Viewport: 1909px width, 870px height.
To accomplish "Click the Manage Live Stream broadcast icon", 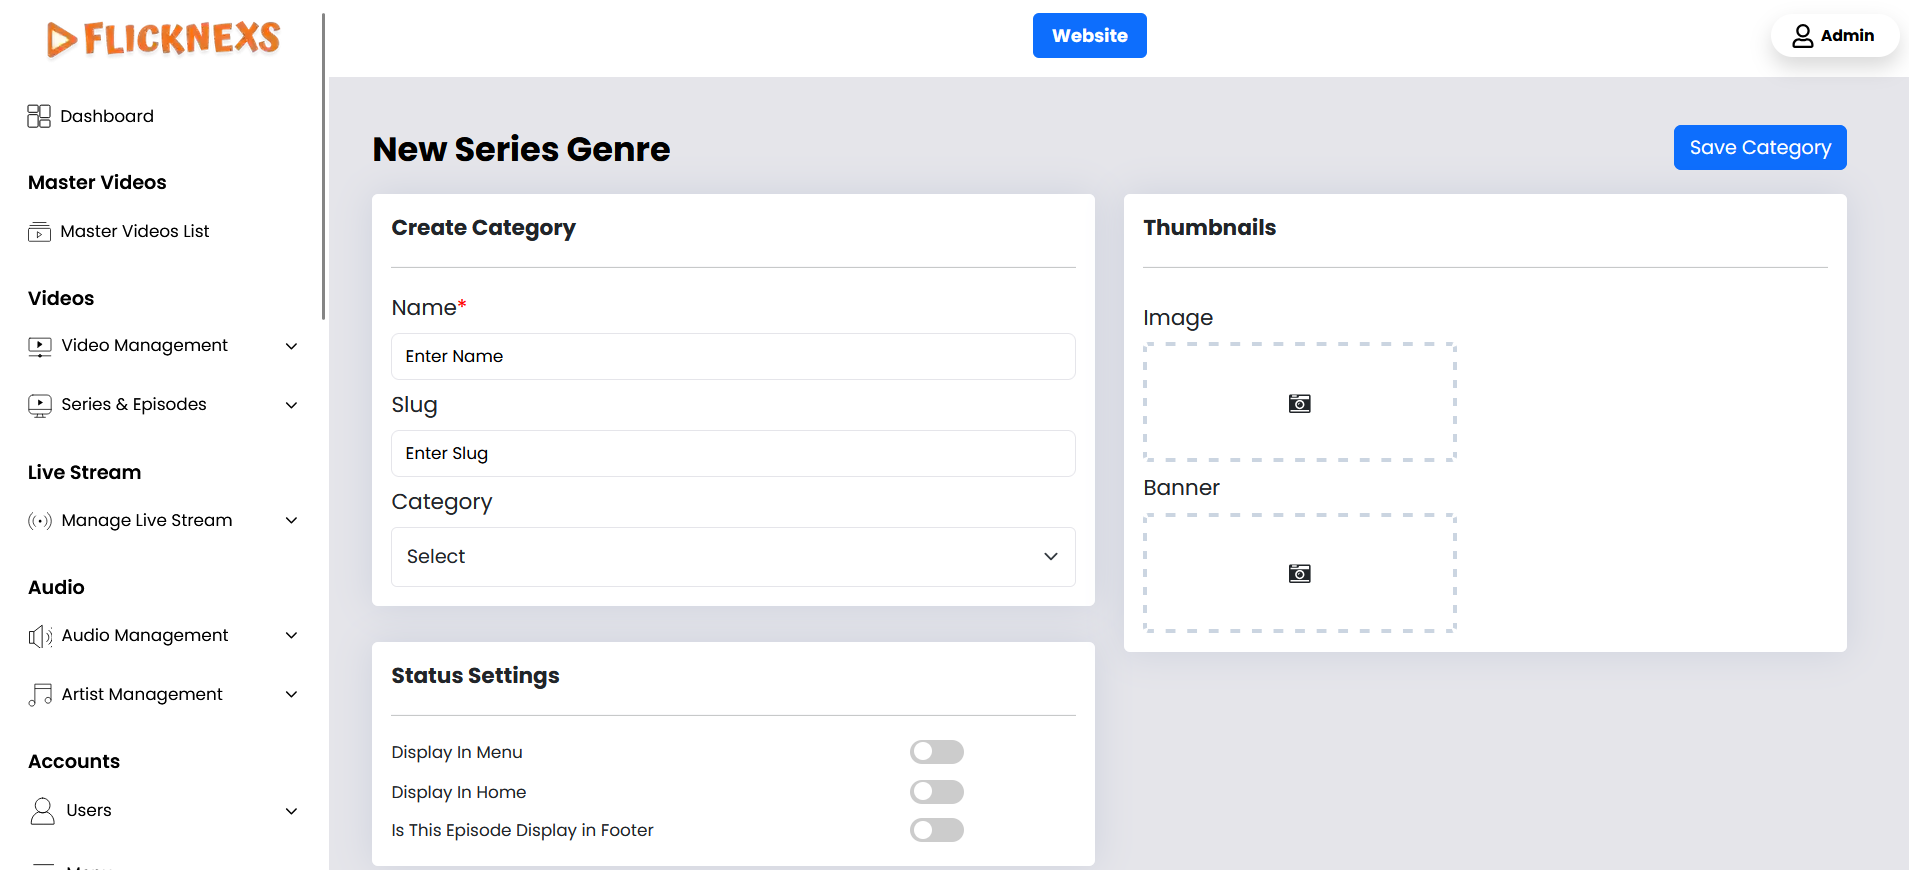I will tap(39, 521).
